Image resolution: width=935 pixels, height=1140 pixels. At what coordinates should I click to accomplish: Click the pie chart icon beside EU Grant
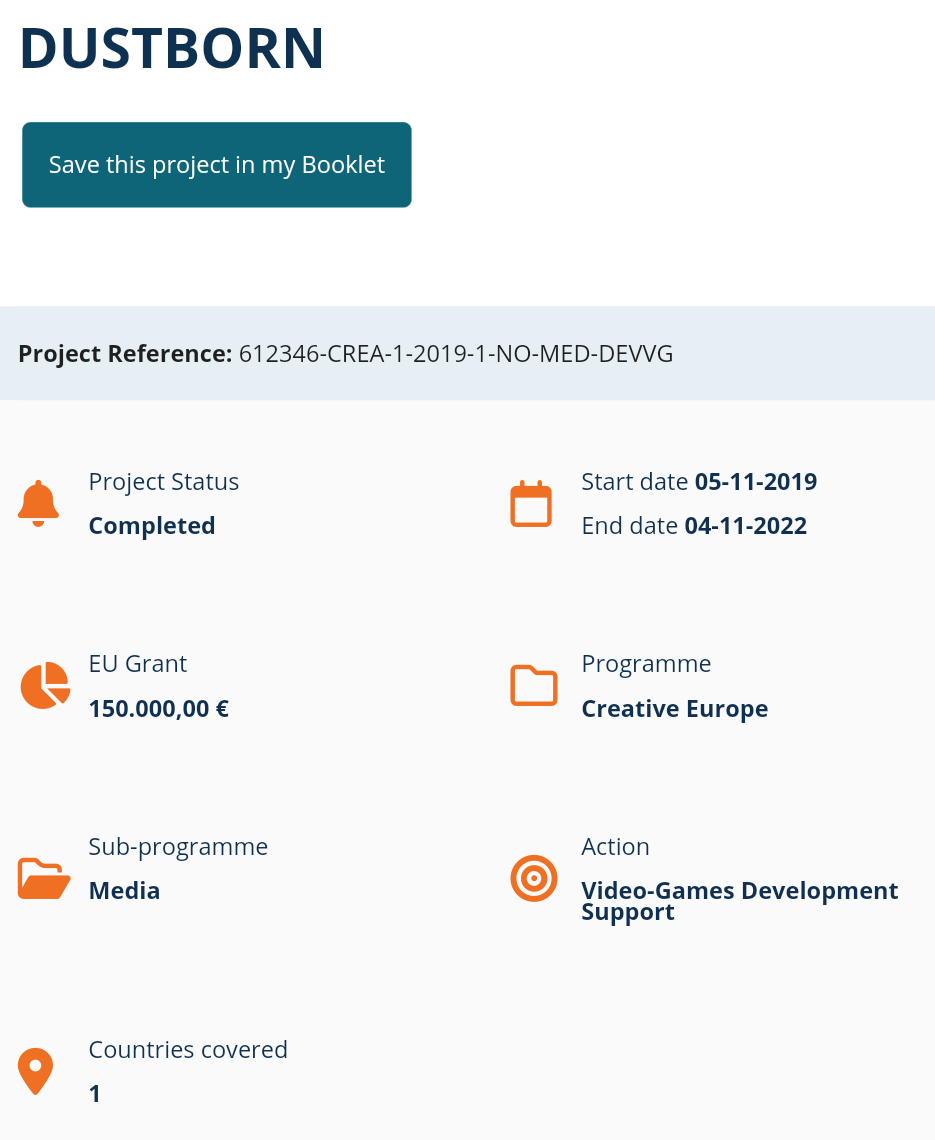click(45, 686)
